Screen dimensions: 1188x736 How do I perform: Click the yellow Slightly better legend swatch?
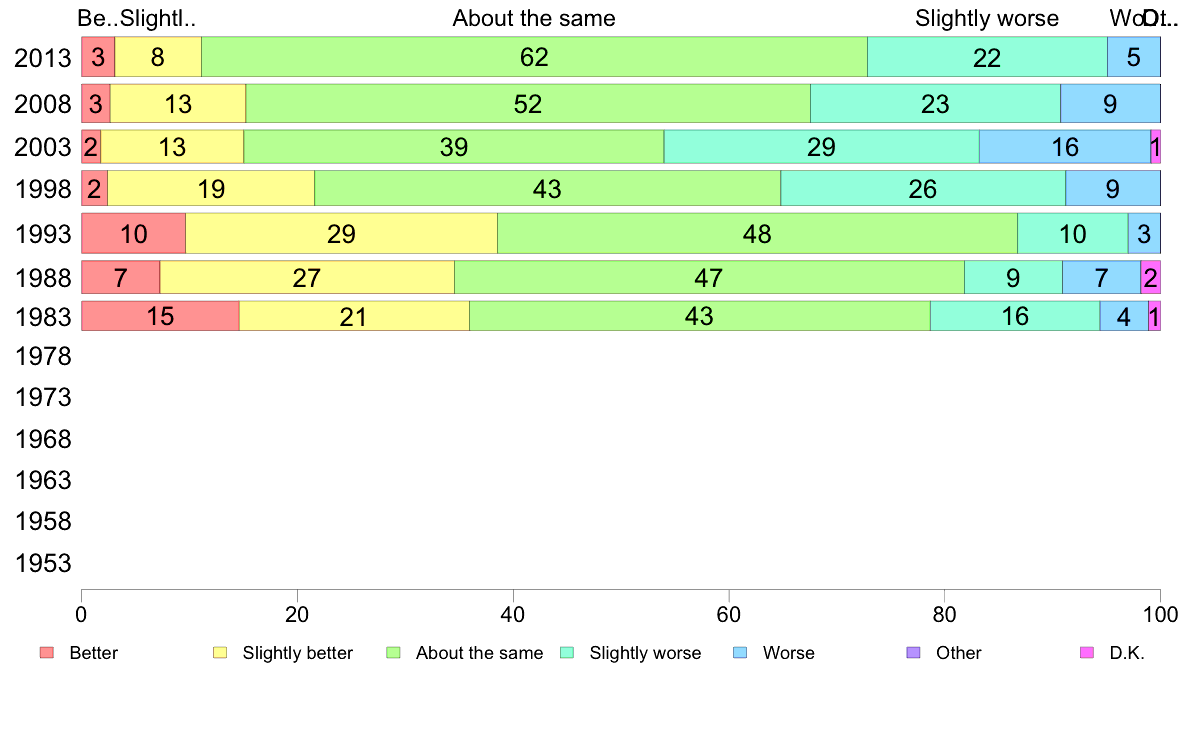click(x=220, y=653)
